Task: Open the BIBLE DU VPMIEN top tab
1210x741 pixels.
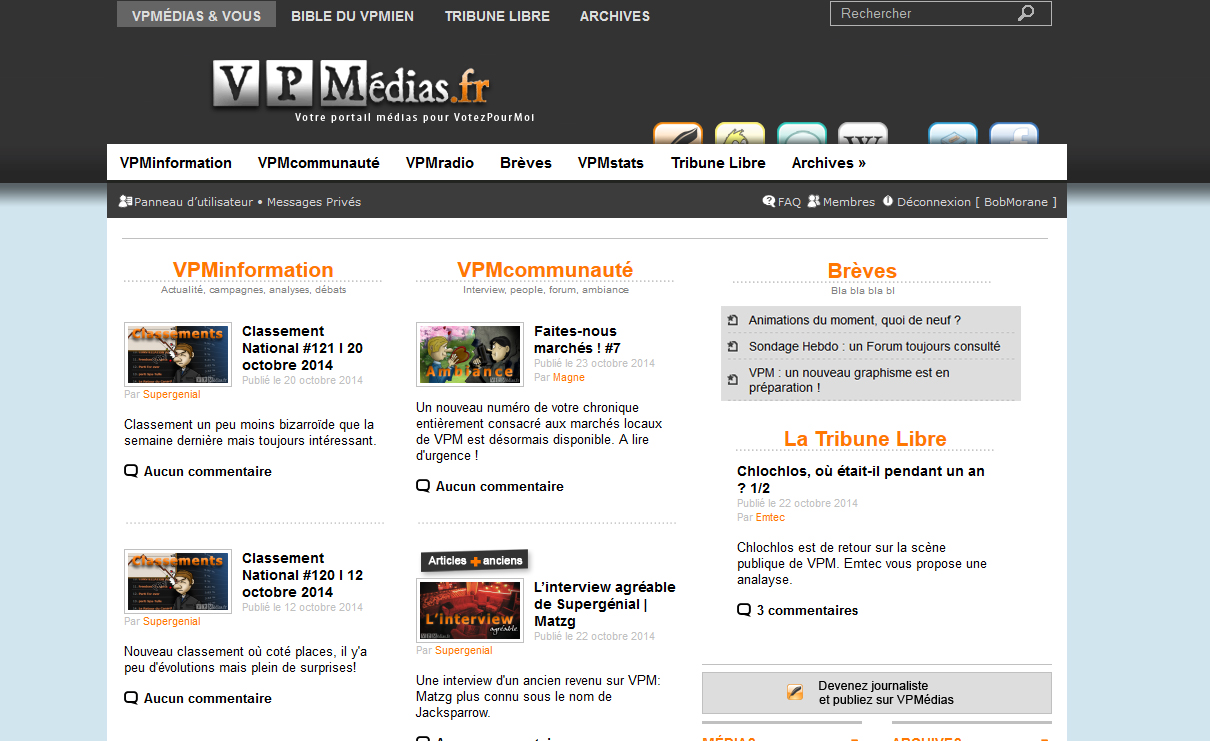Action: (352, 16)
